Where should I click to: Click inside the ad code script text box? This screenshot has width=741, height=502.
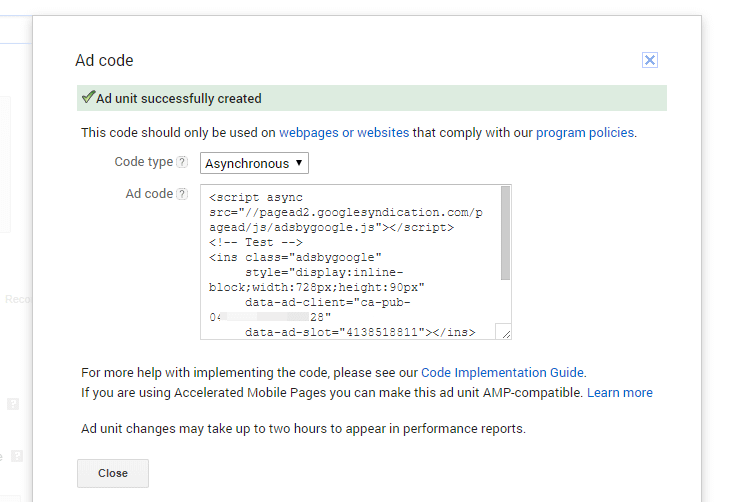350,262
